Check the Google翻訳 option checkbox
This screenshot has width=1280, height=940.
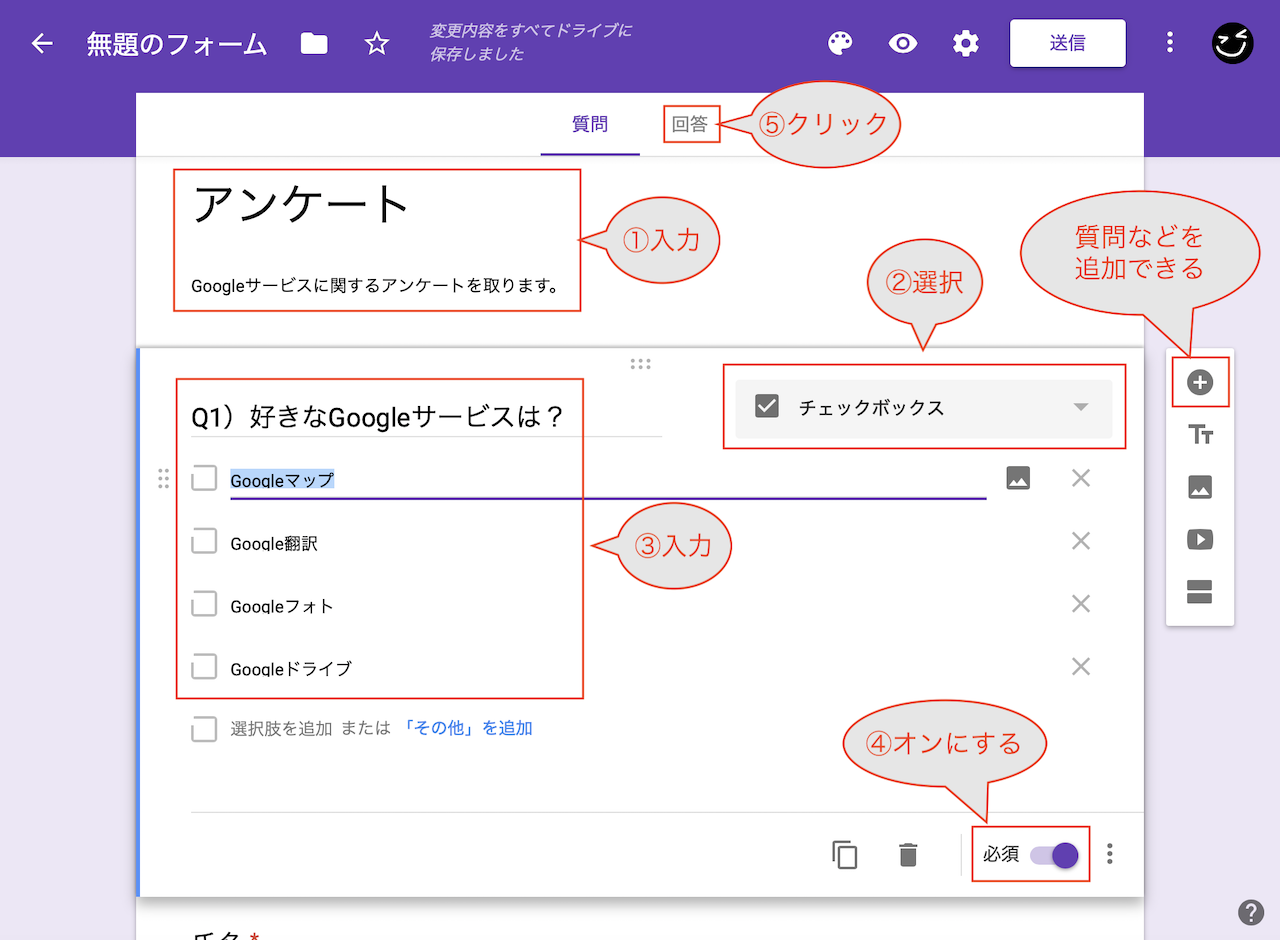coord(204,542)
